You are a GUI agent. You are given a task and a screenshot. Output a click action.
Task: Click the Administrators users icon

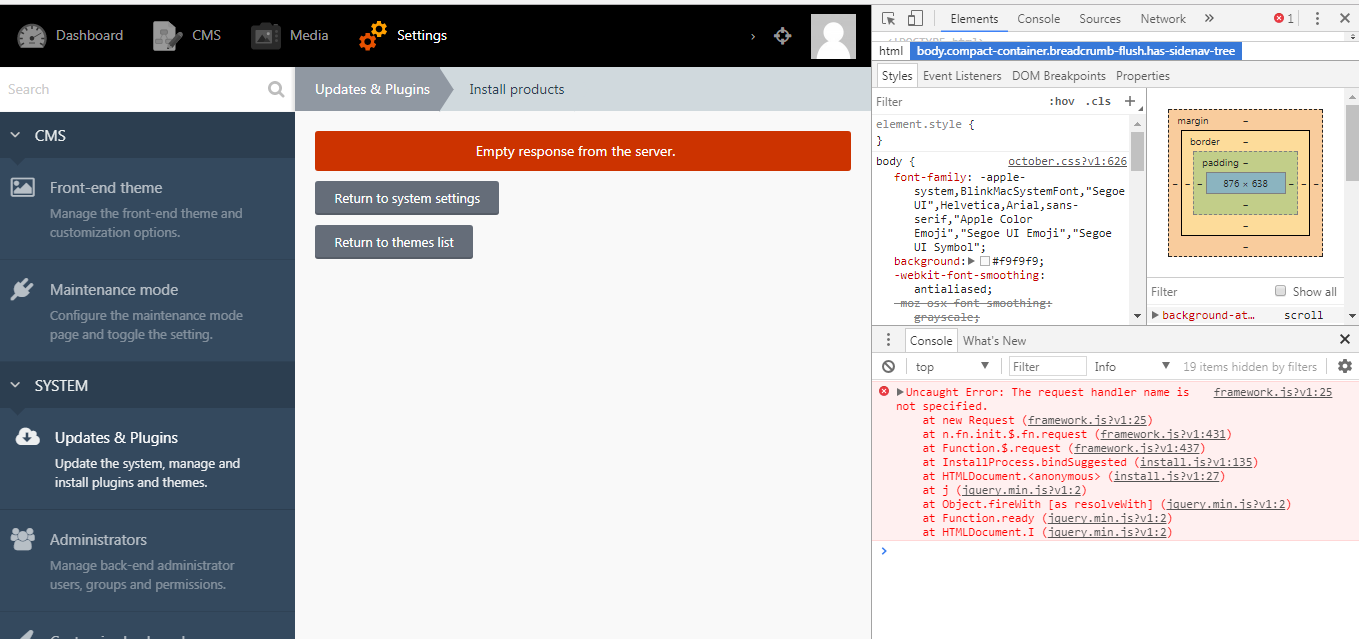pos(22,539)
